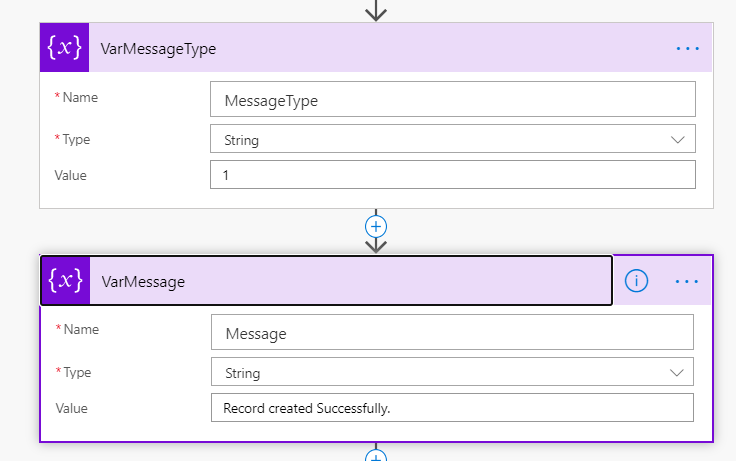Click the Value label in VarMessage
Screen dimensions: 736x461
tap(71, 408)
